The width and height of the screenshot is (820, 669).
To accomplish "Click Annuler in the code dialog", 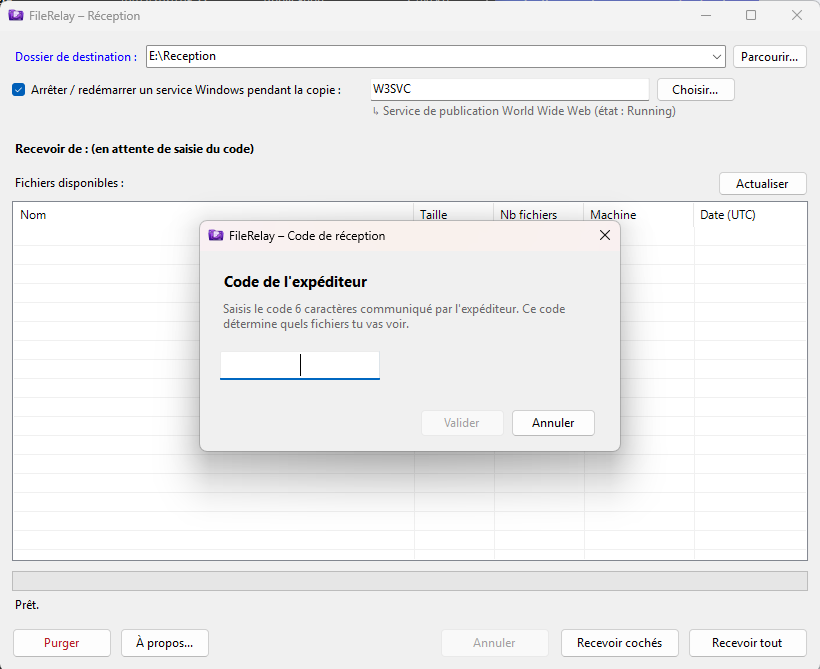I will point(553,423).
